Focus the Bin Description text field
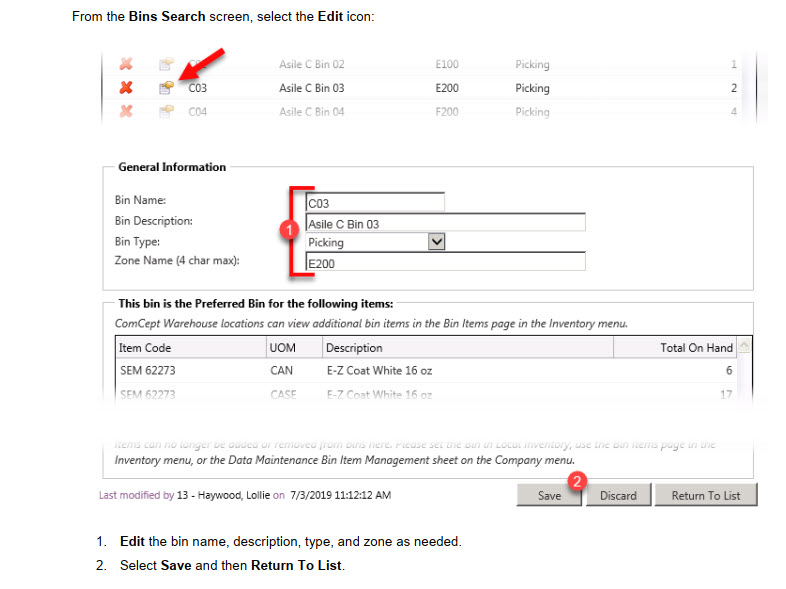Viewport: 786px width, 589px height. pyautogui.click(x=444, y=223)
